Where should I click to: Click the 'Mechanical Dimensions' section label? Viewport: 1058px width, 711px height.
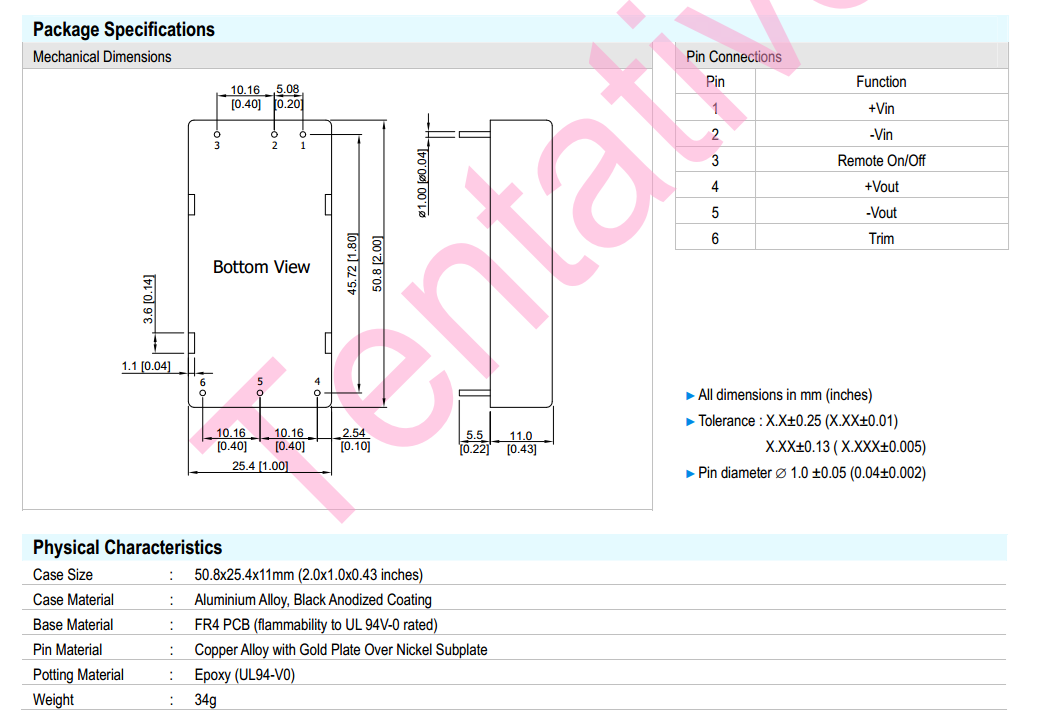(102, 57)
